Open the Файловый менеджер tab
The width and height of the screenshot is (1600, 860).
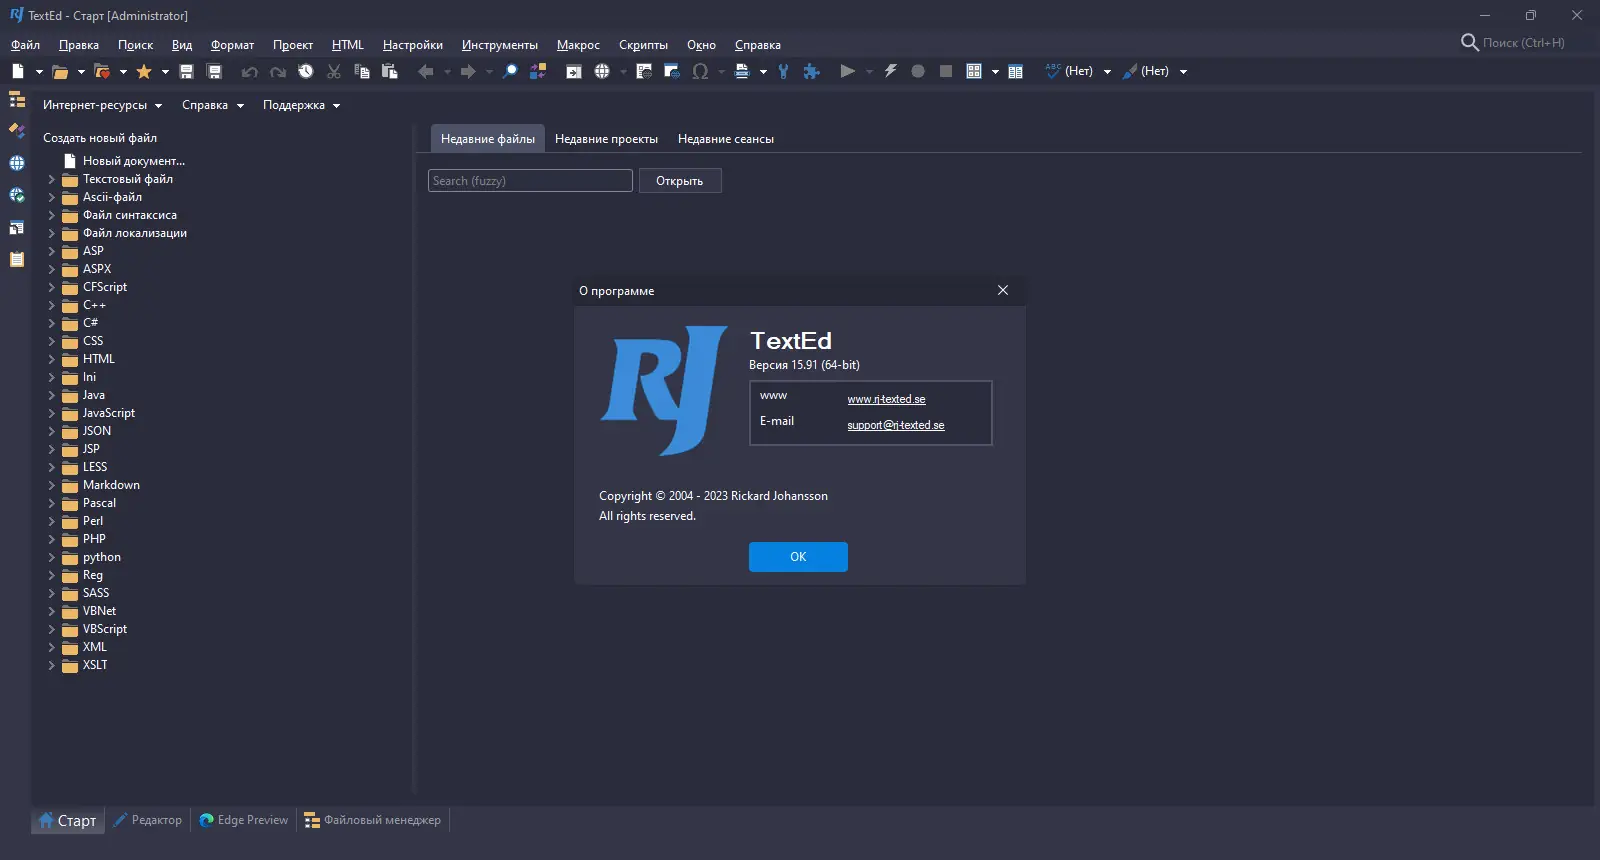[x=373, y=820]
